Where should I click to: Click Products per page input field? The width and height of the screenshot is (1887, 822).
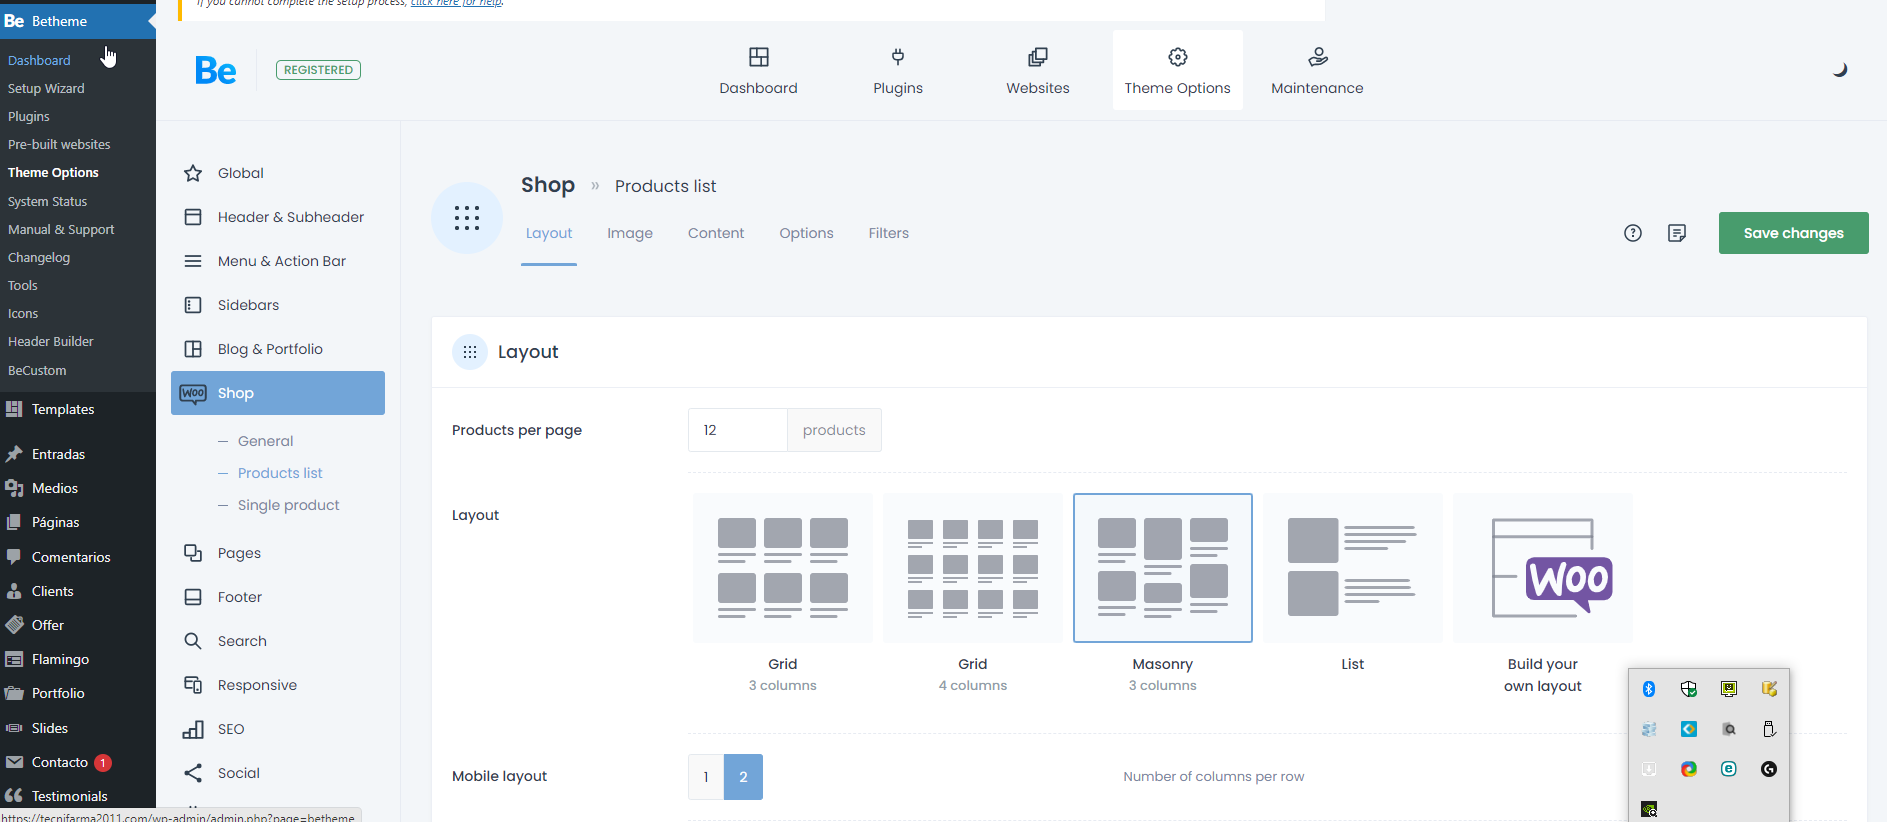tap(738, 430)
